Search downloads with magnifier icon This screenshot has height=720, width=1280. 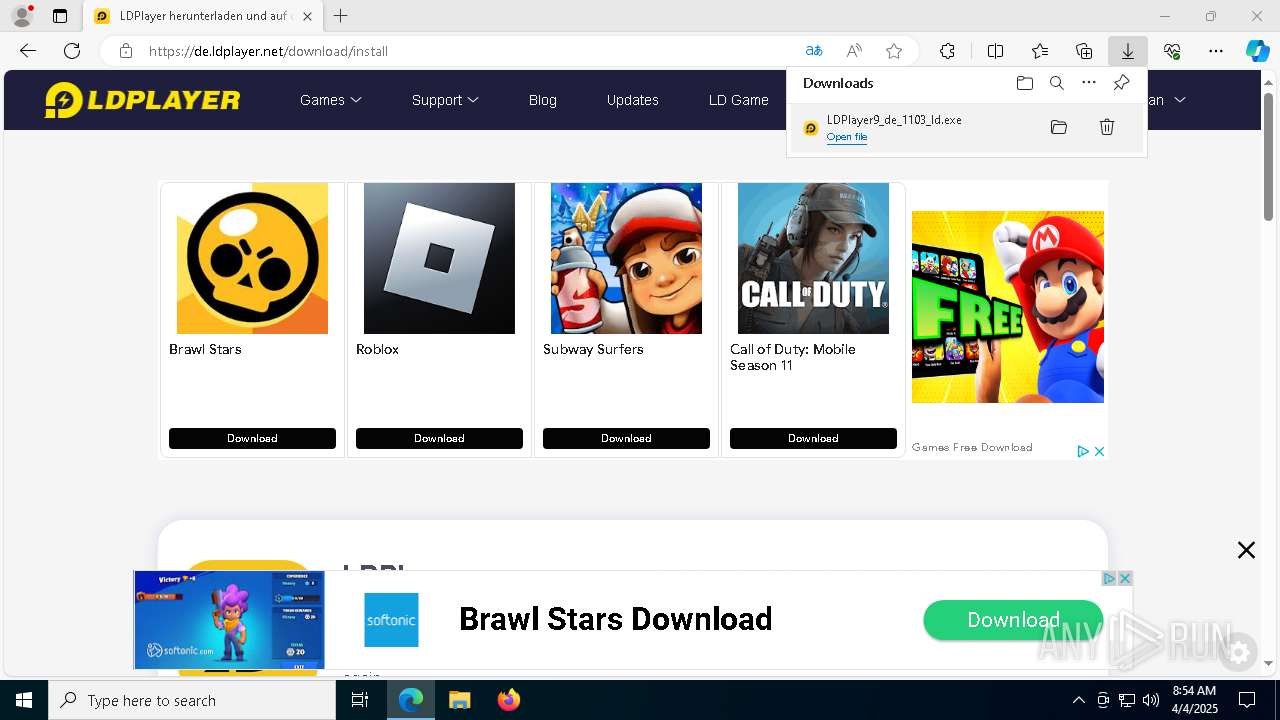click(x=1056, y=83)
